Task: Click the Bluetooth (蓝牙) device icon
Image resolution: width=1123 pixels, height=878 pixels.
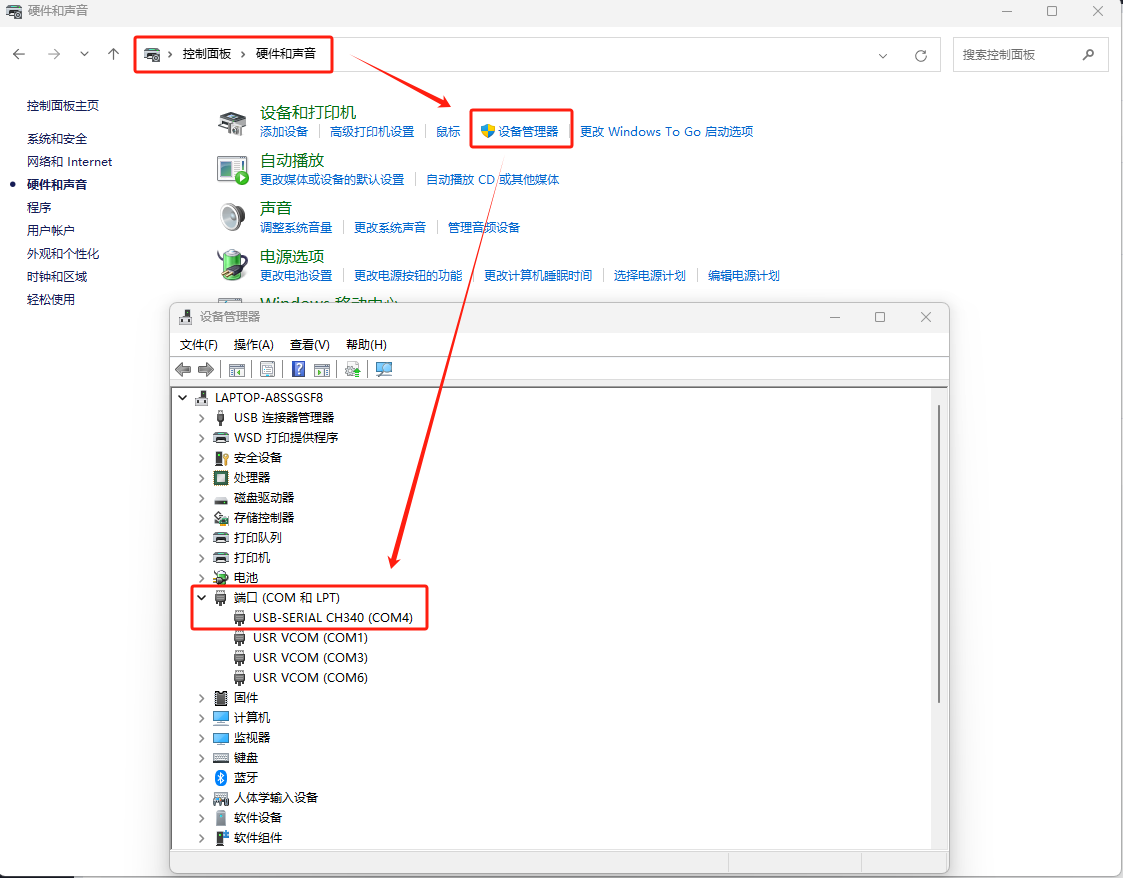Action: [x=221, y=777]
